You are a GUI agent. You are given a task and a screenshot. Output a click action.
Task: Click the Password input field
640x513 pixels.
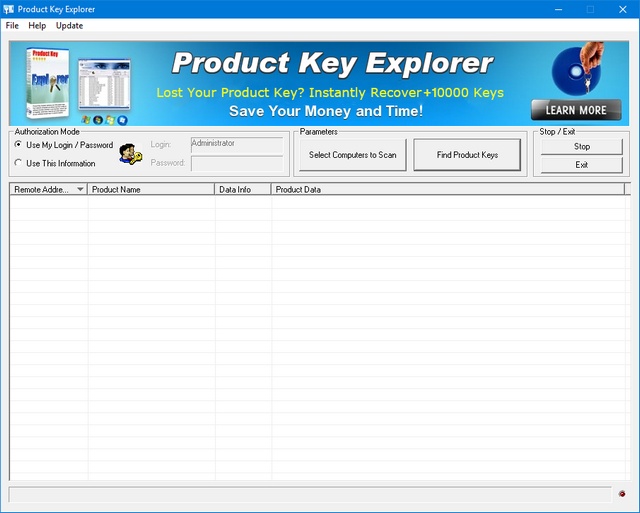(237, 164)
